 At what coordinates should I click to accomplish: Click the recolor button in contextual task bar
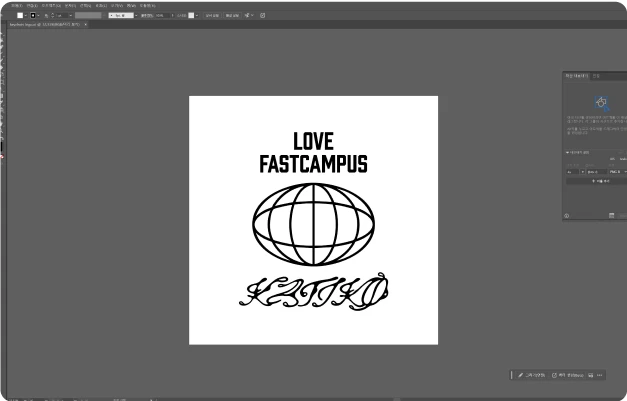(568, 375)
